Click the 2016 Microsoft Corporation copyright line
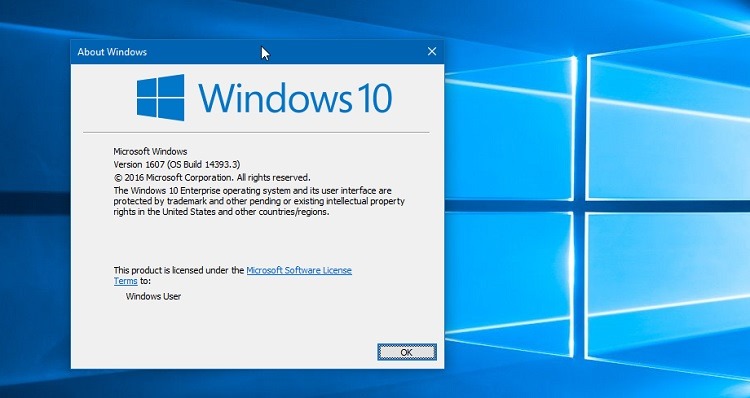 (x=212, y=177)
